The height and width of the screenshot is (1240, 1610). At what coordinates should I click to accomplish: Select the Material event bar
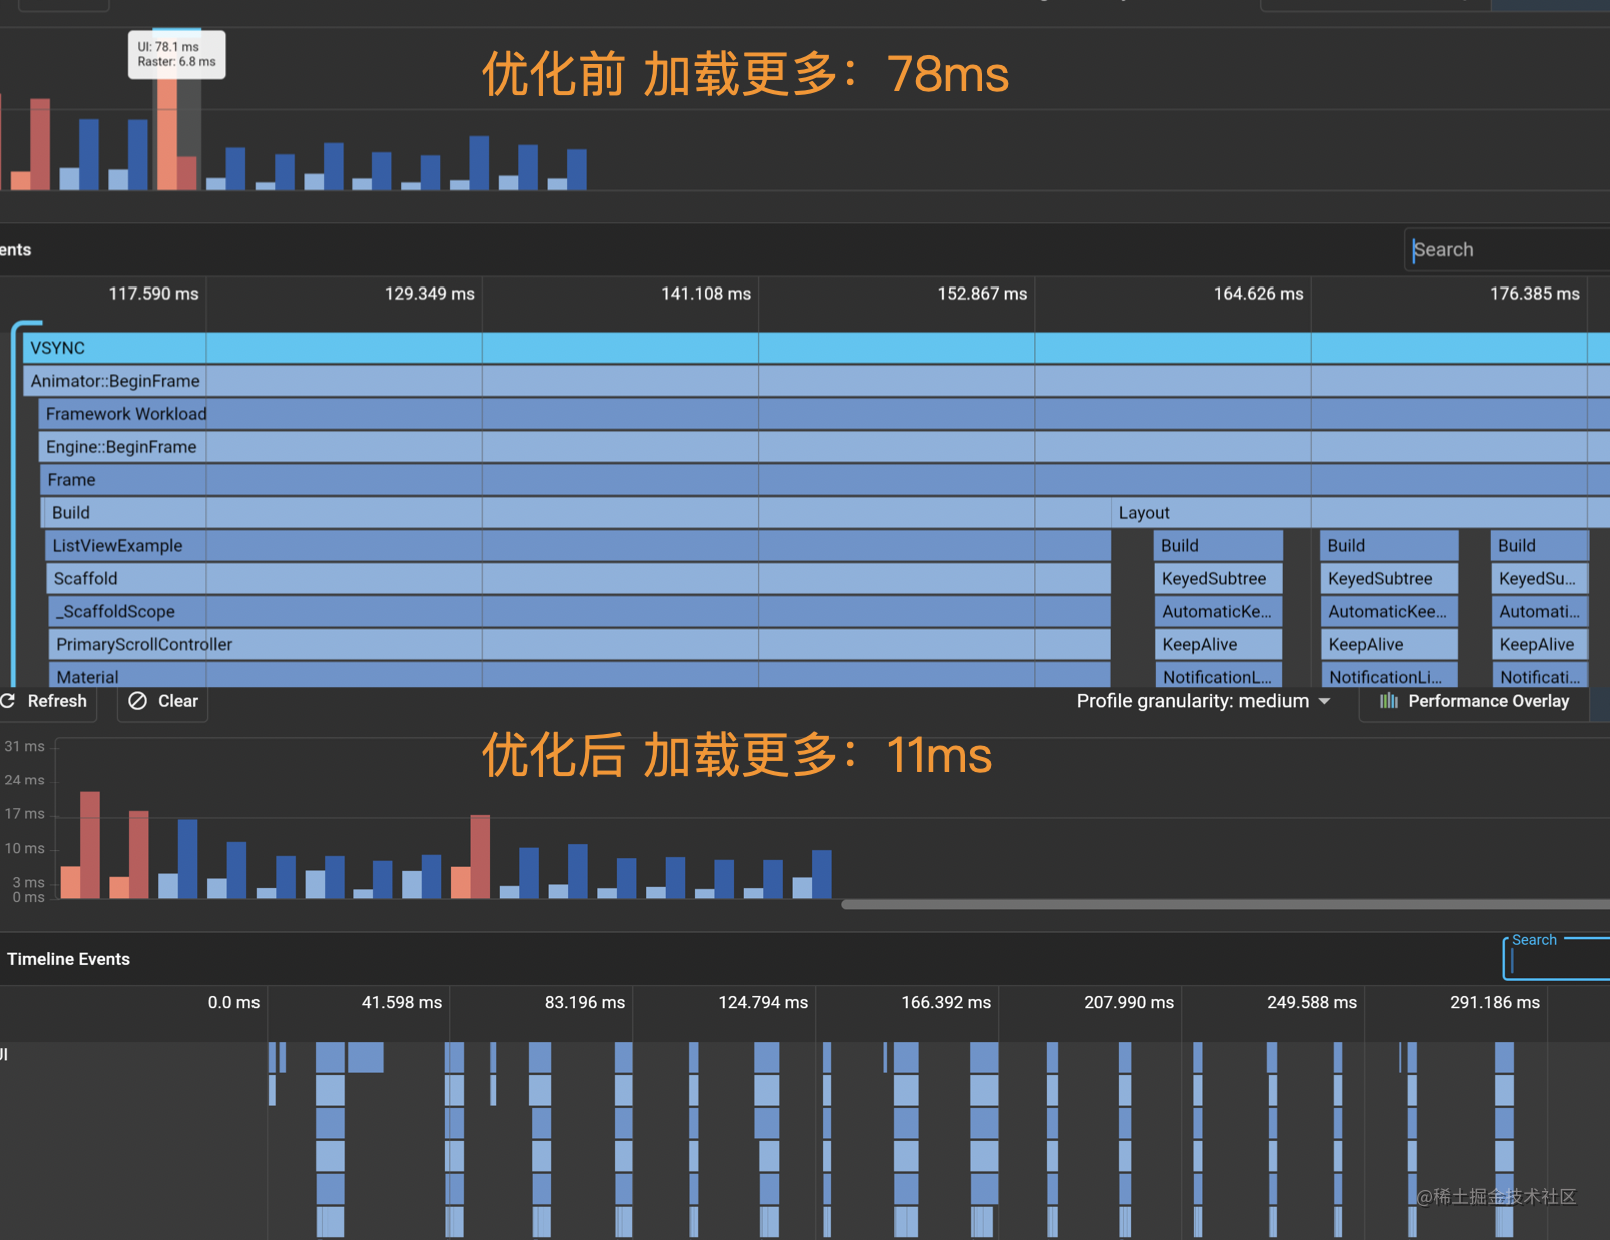coord(580,675)
